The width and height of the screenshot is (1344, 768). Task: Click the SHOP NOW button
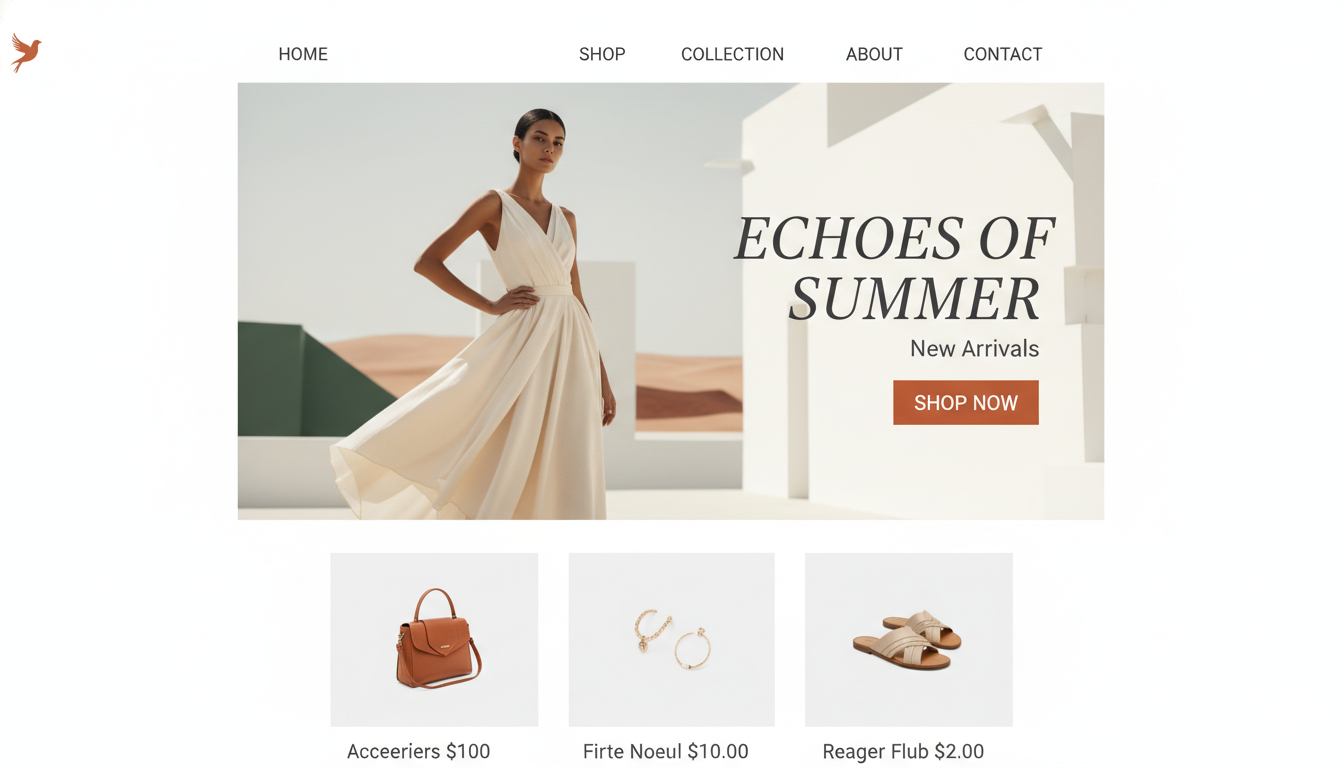click(966, 402)
